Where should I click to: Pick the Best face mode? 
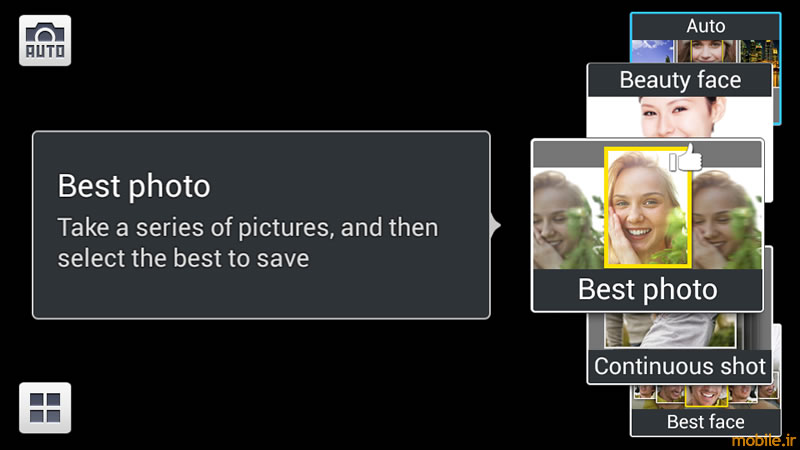(706, 422)
